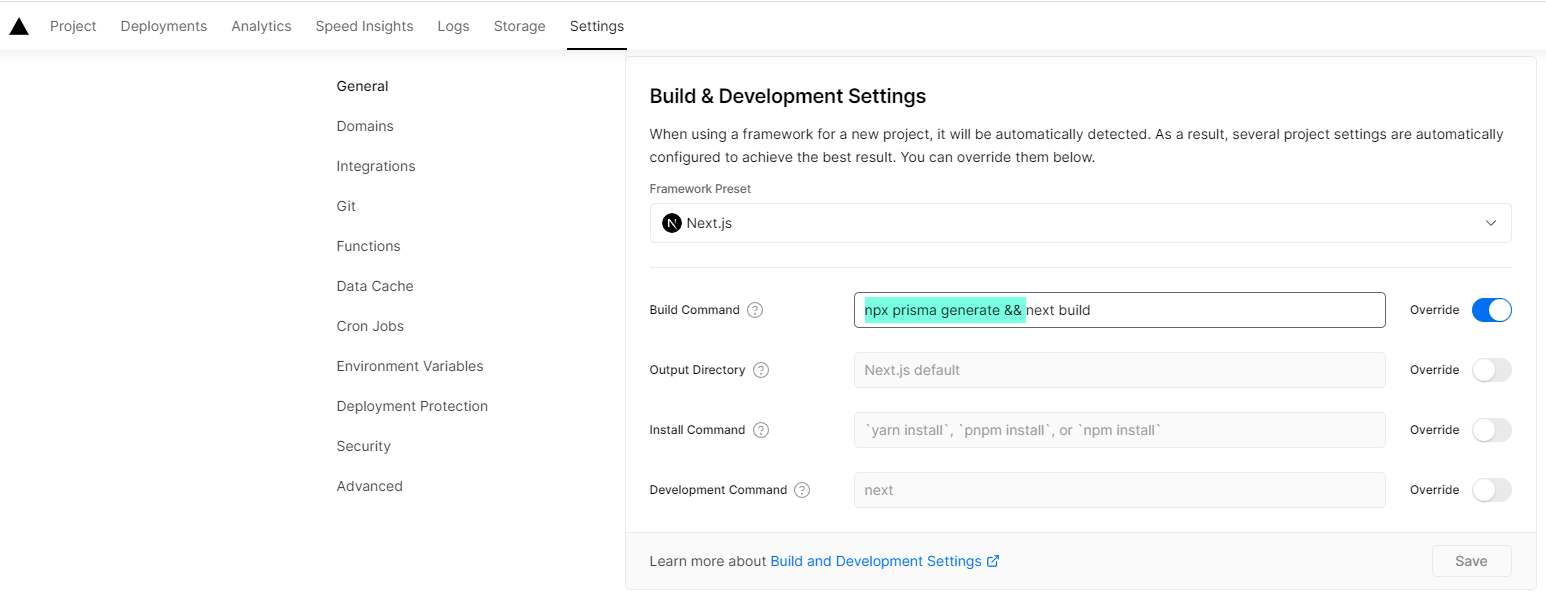Disable the Build Command override toggle
1546x604 pixels.
point(1491,310)
